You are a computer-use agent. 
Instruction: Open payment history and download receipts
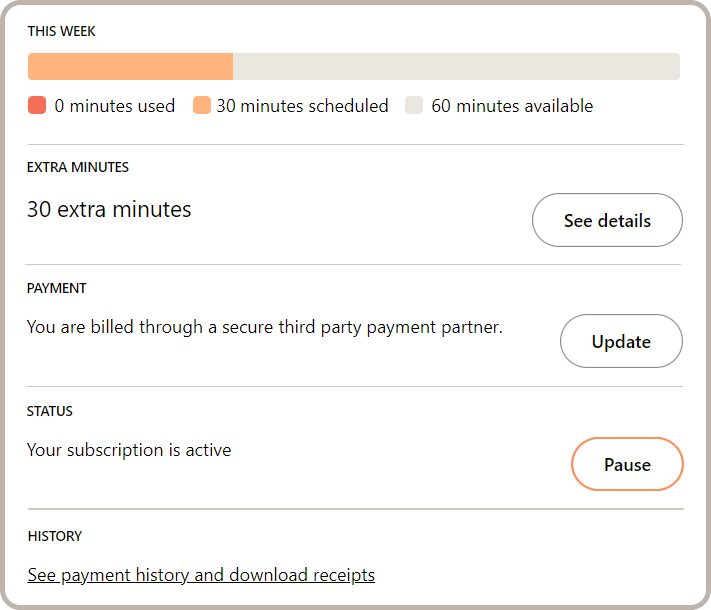(x=201, y=575)
